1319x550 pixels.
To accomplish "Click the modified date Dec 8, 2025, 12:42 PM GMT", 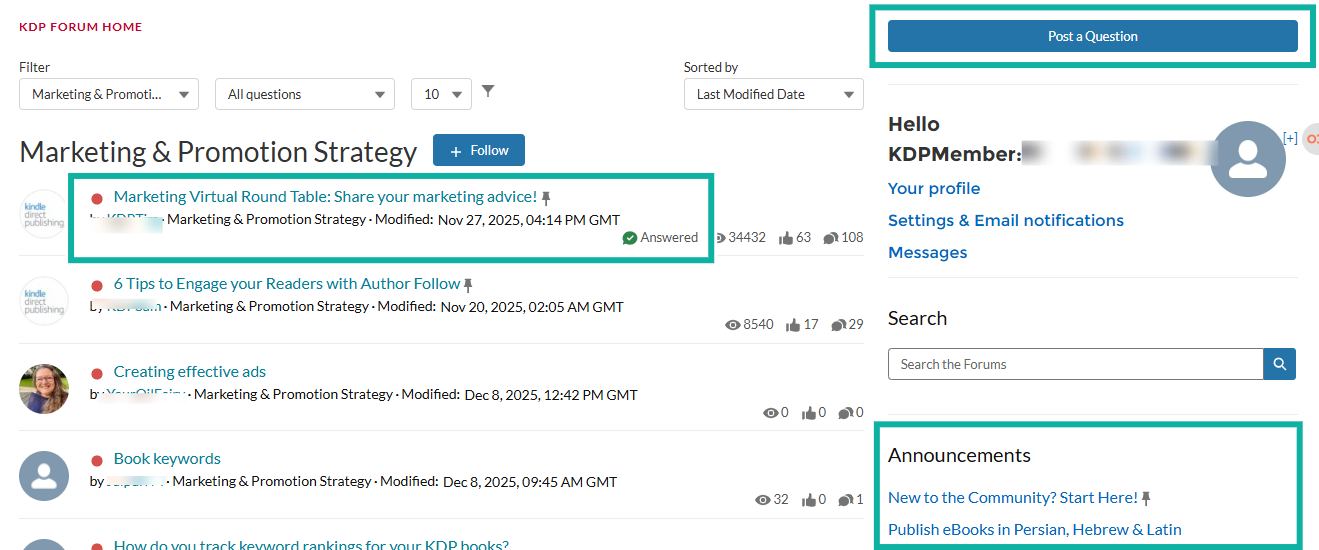I will 551,394.
